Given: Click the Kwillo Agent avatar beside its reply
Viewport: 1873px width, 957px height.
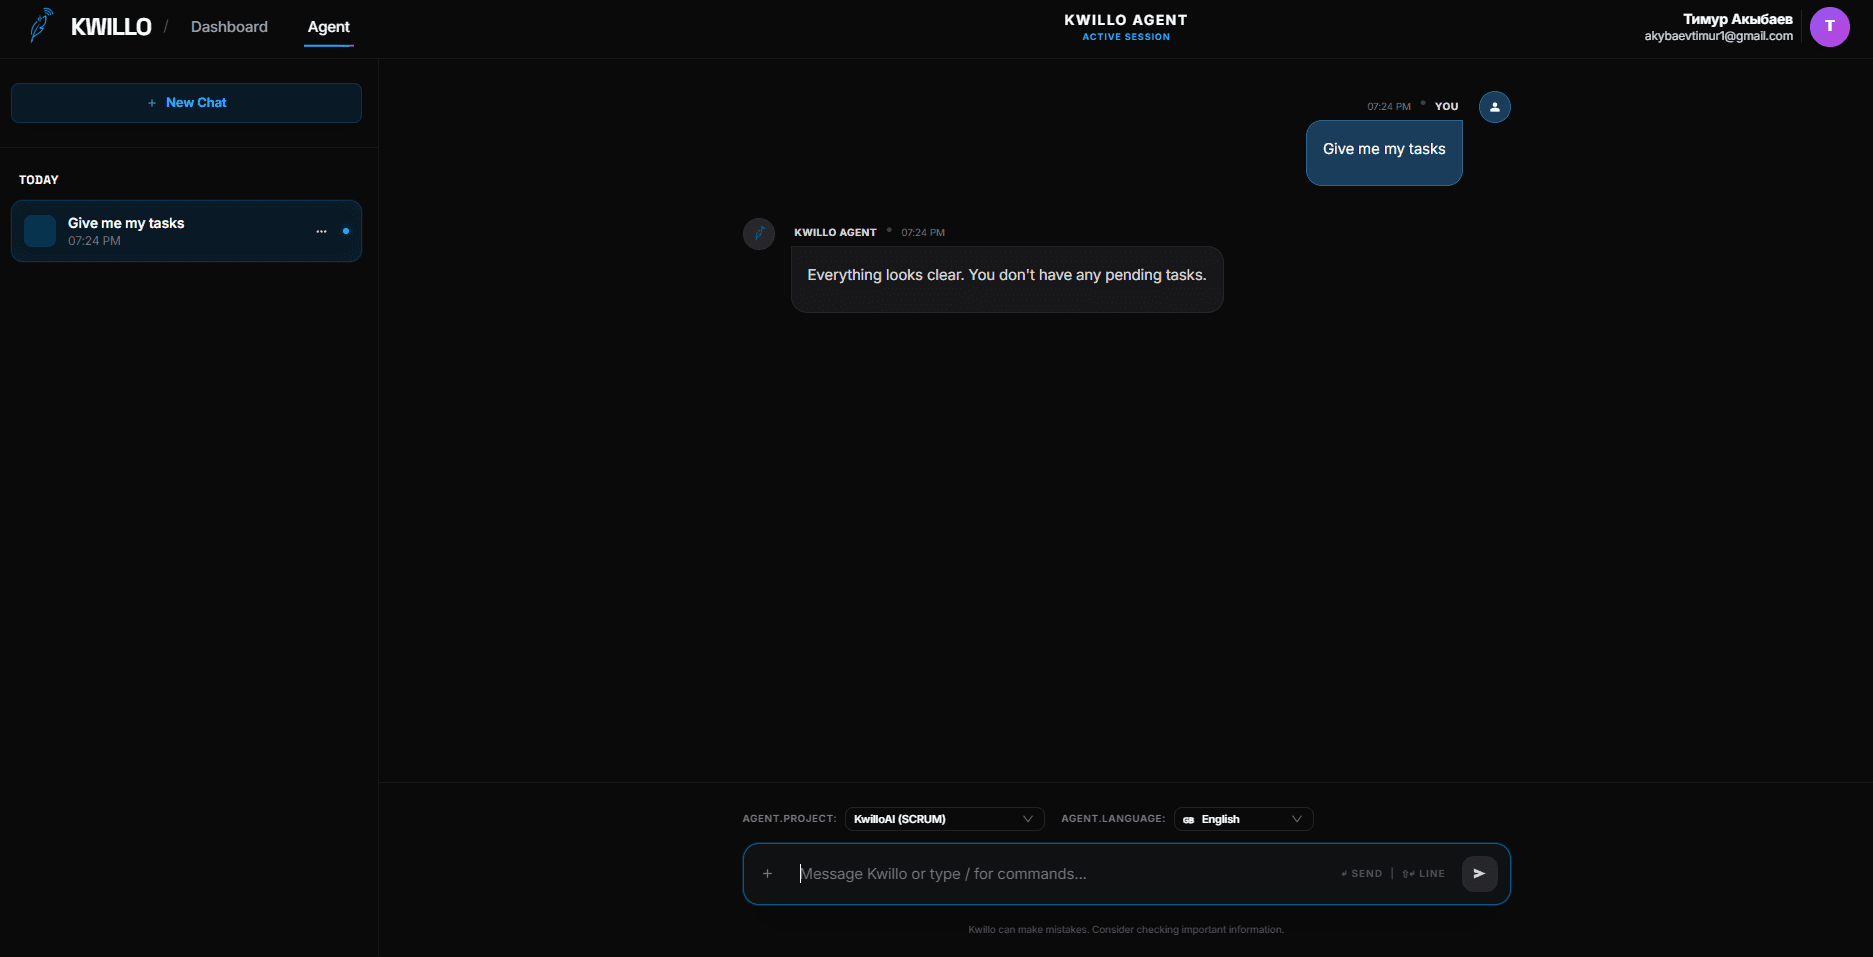Looking at the screenshot, I should tap(759, 233).
